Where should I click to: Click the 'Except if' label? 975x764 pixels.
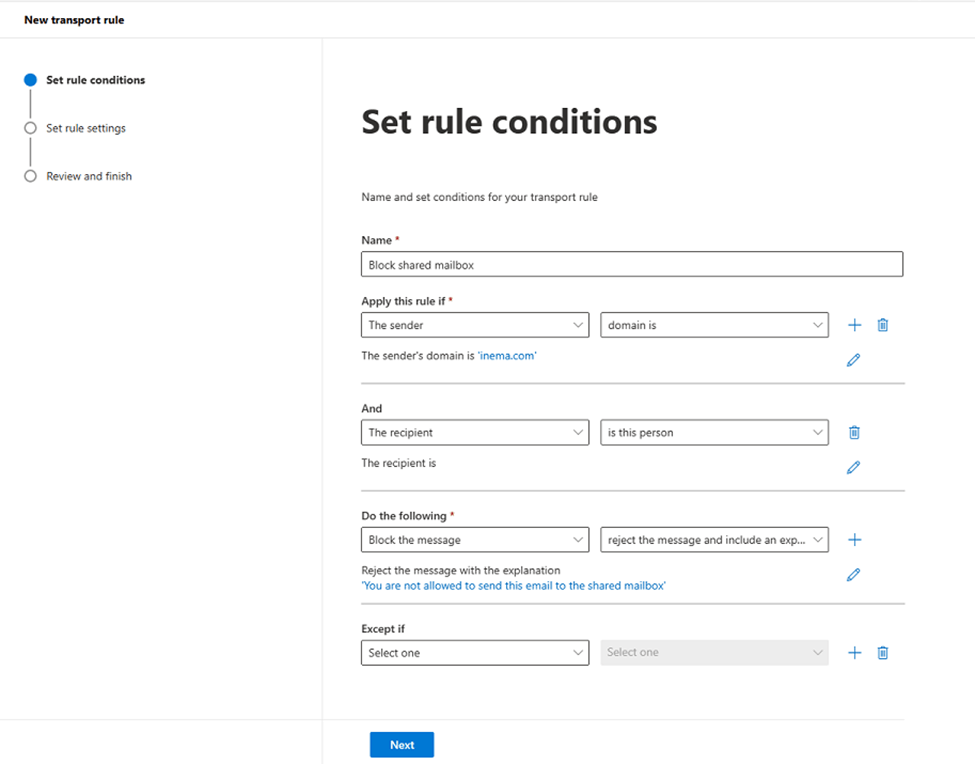pyautogui.click(x=383, y=628)
